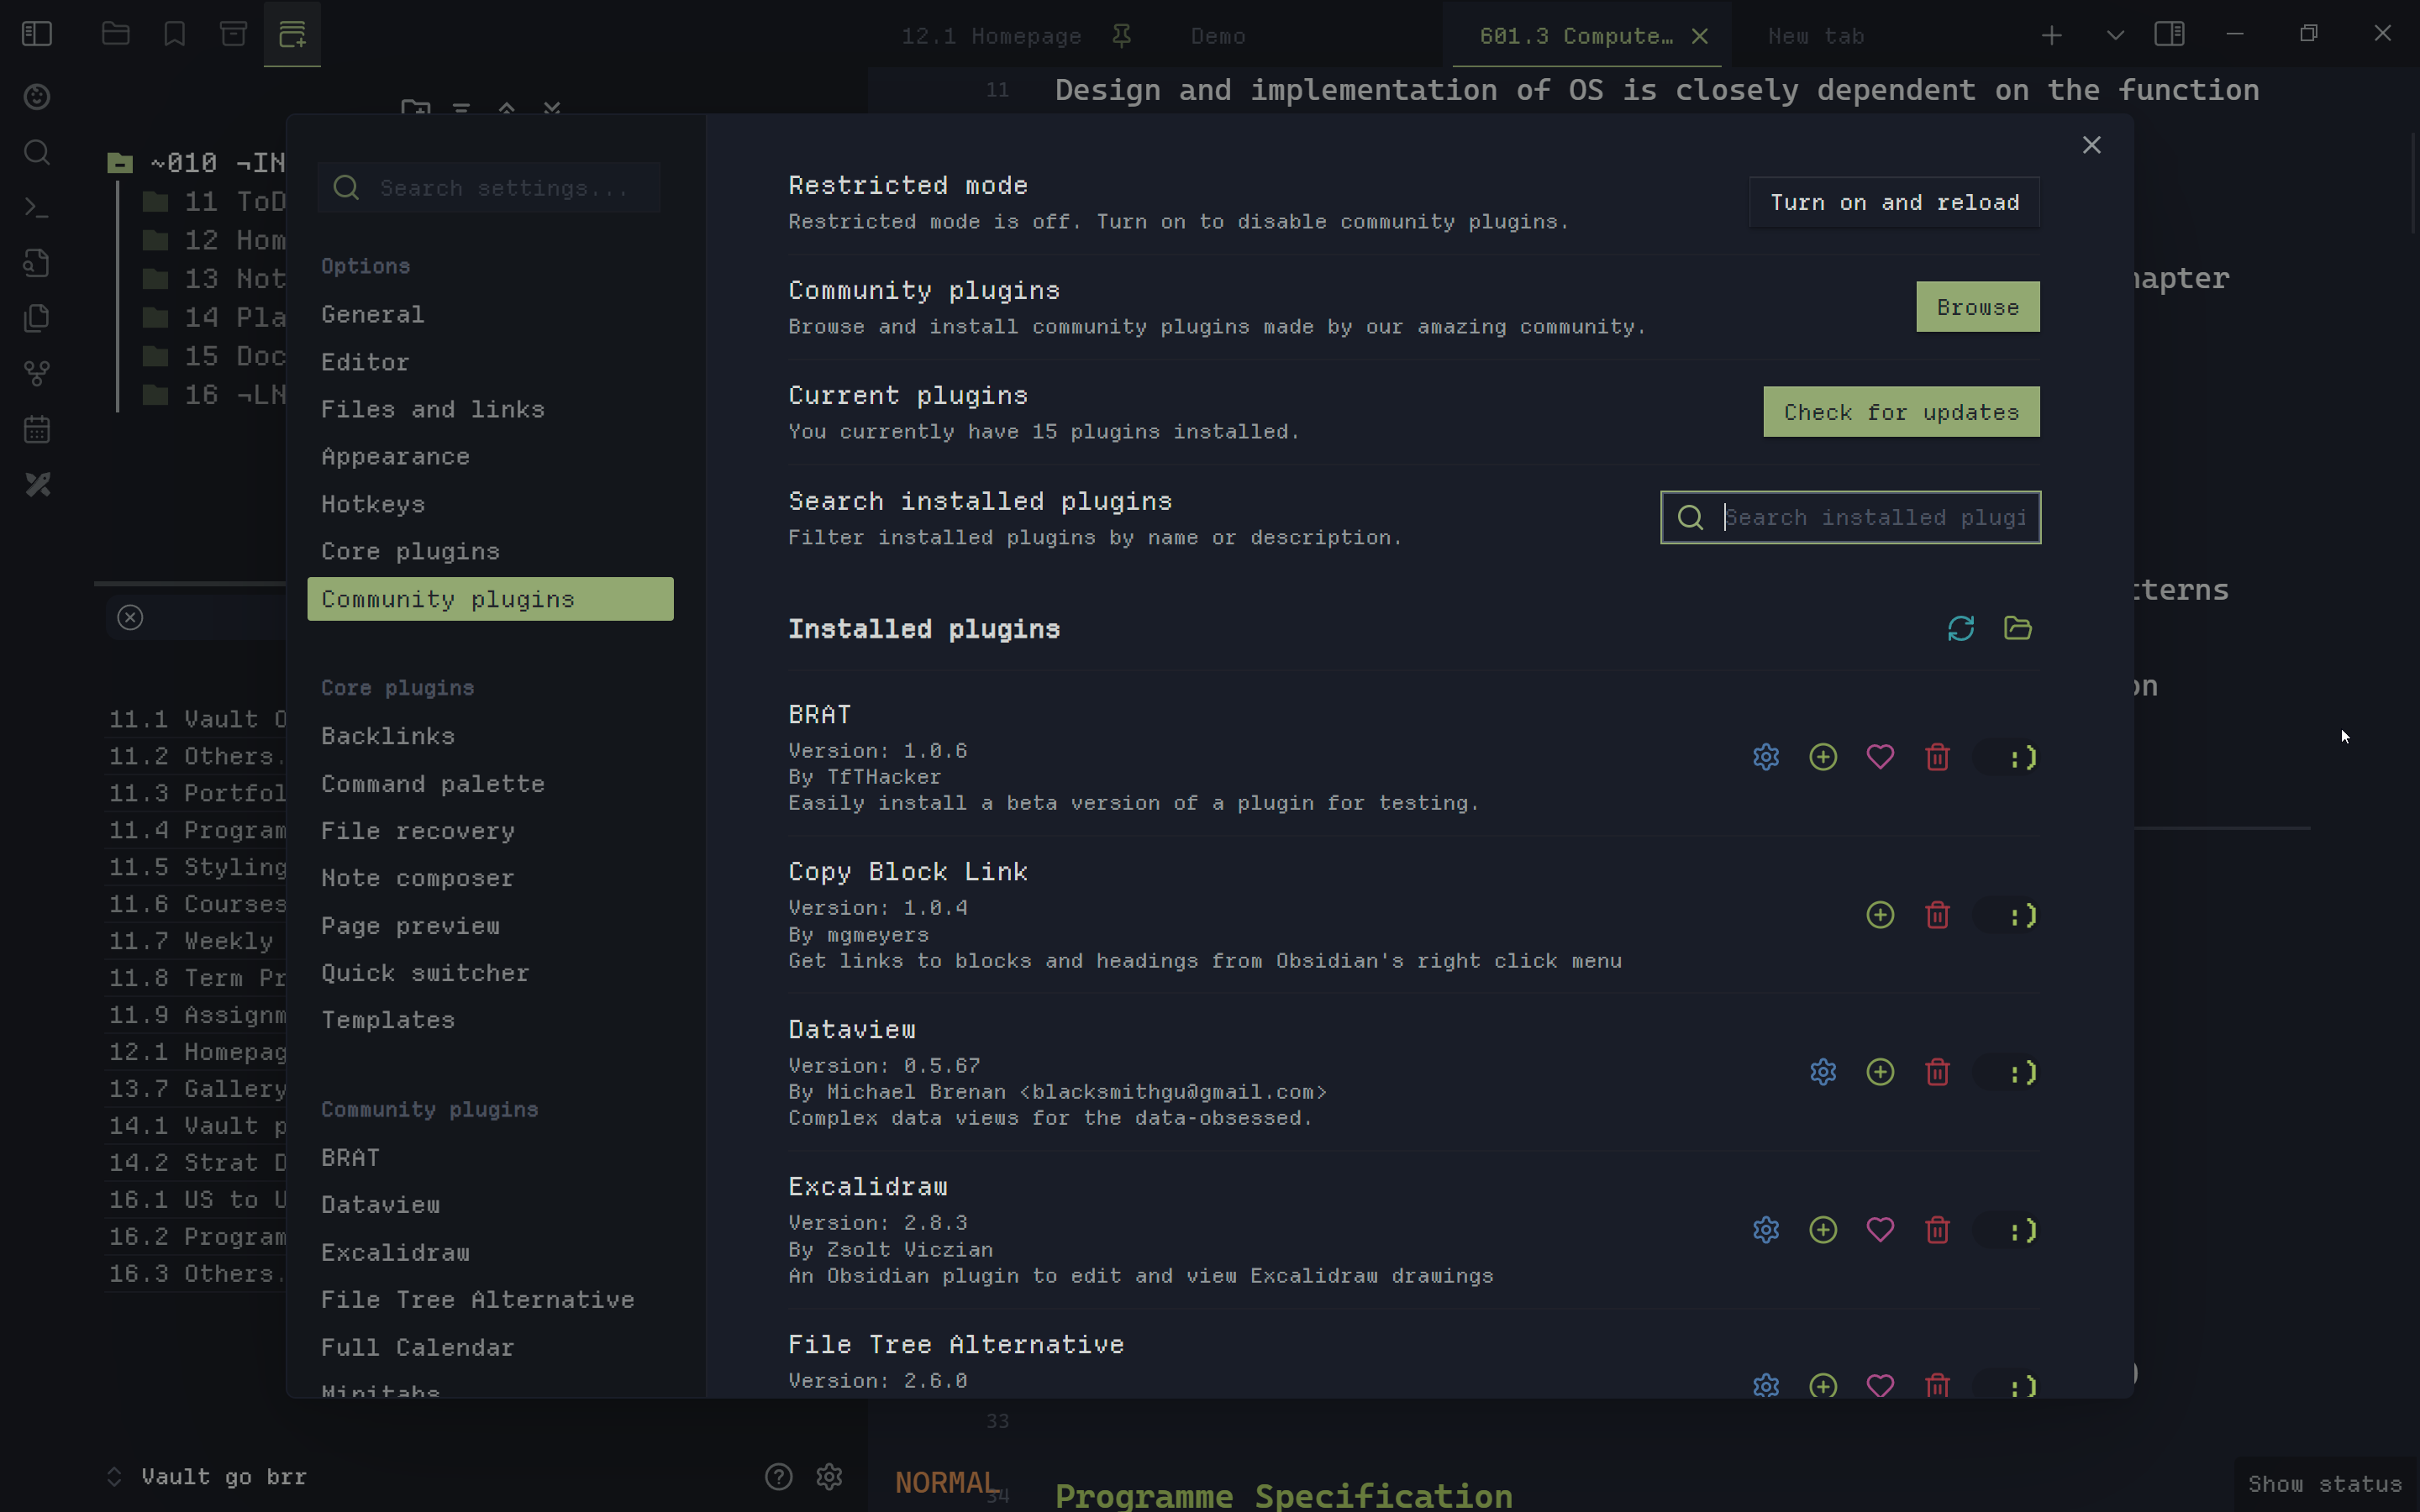2420x1512 pixels.
Task: Open BRAT plugin options gear icon
Action: click(x=1766, y=757)
